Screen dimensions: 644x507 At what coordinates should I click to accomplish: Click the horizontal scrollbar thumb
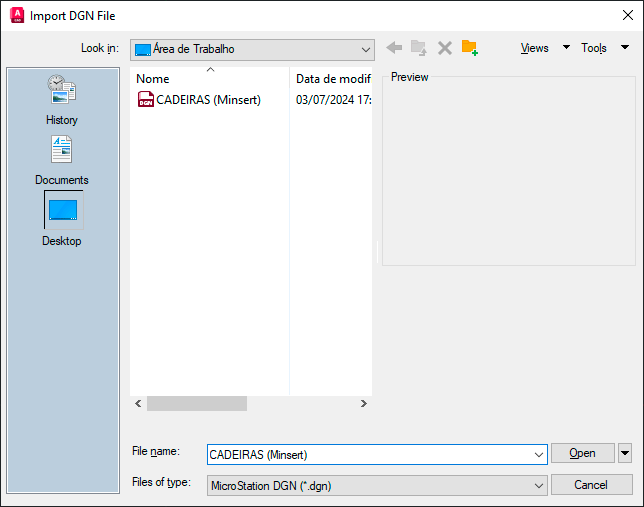[x=196, y=404]
